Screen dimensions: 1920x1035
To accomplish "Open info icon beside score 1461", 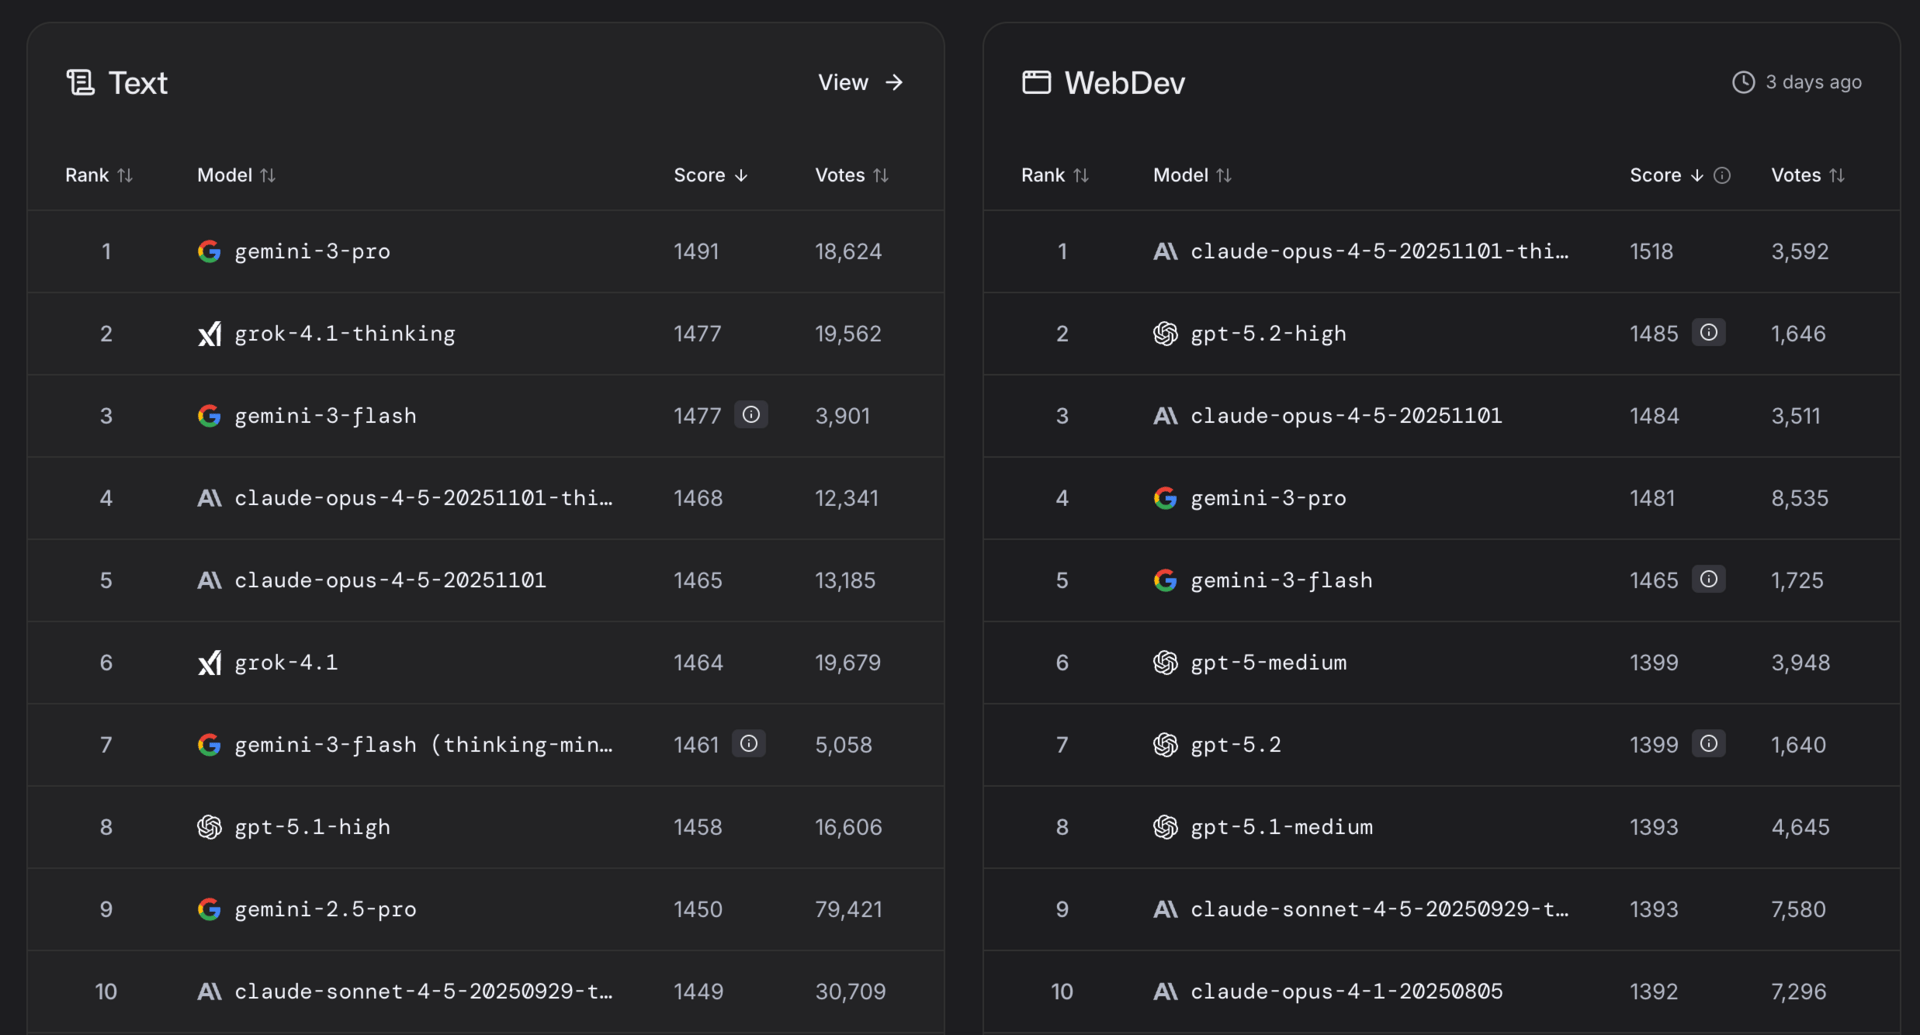I will (x=749, y=744).
